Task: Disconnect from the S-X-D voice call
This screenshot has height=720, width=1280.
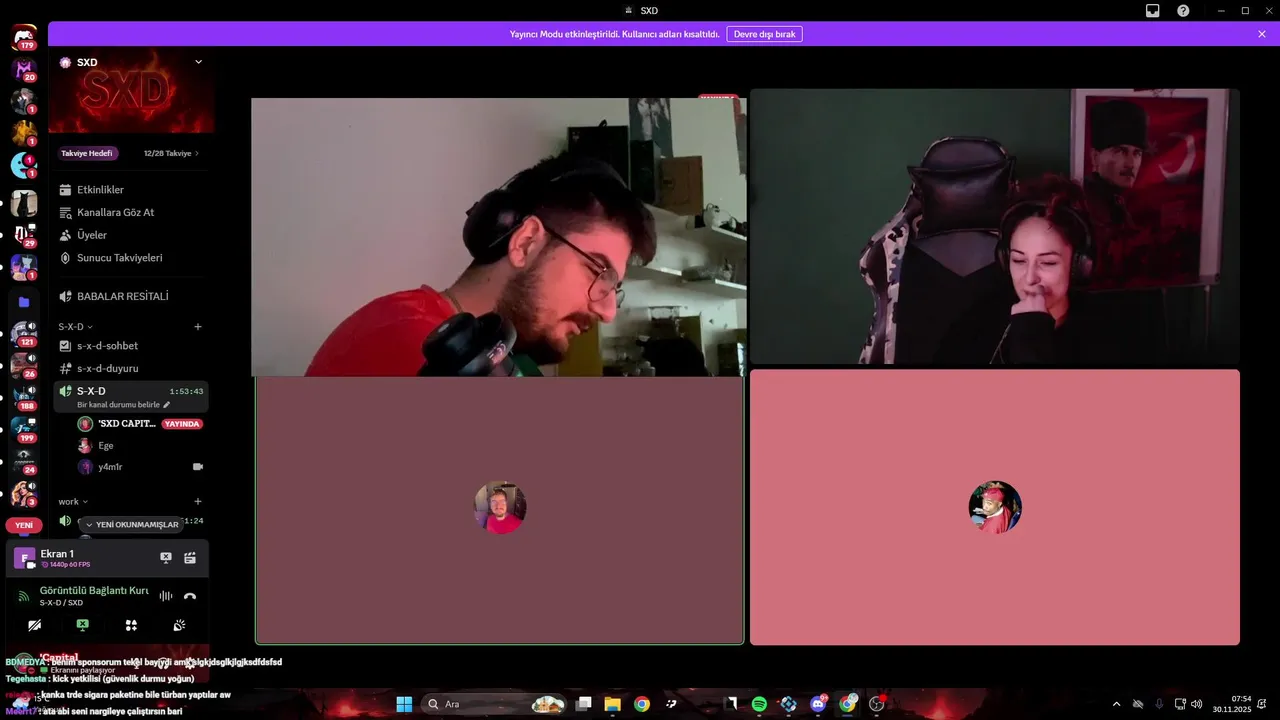Action: tap(190, 596)
